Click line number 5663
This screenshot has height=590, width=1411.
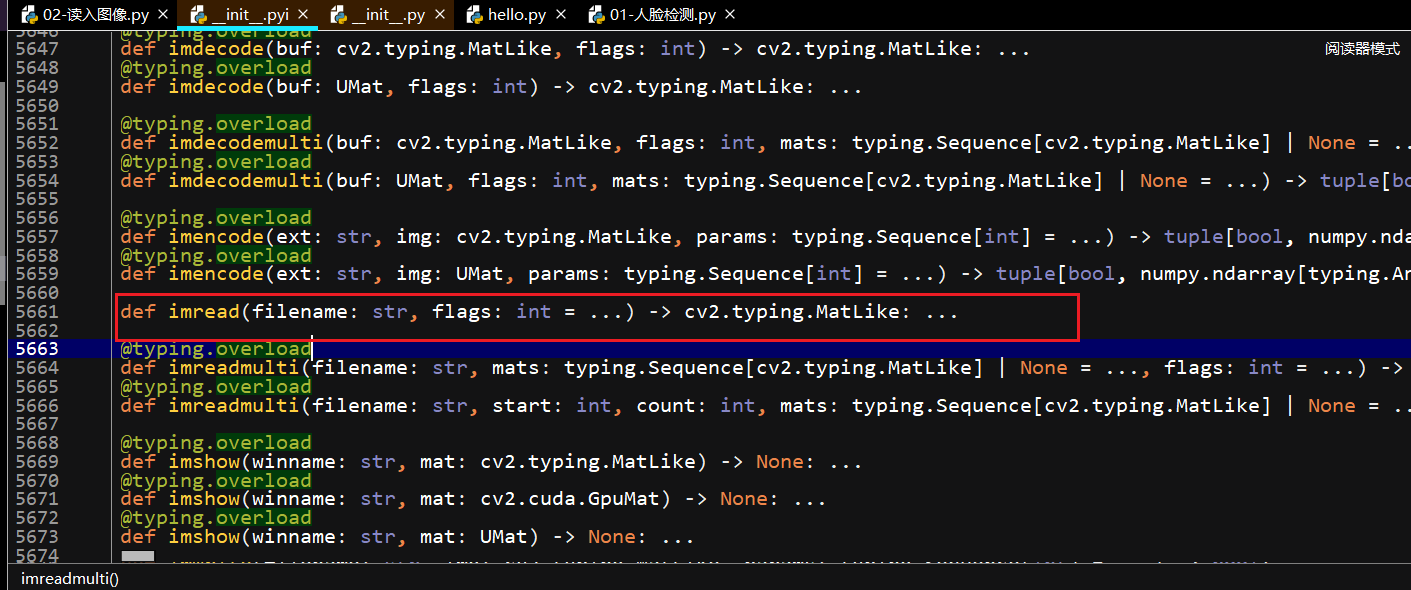pos(37,348)
